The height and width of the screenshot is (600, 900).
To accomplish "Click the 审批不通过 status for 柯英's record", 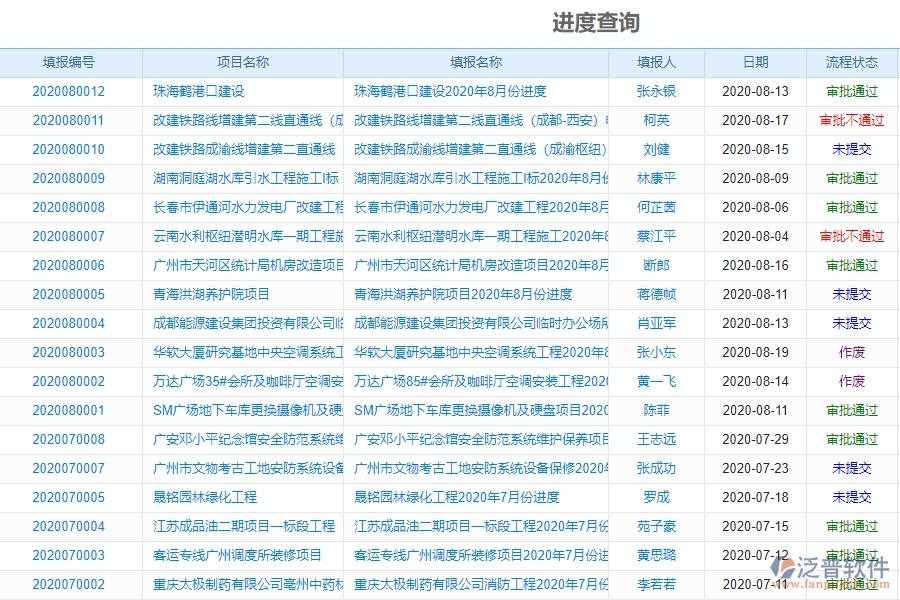I will tap(852, 119).
